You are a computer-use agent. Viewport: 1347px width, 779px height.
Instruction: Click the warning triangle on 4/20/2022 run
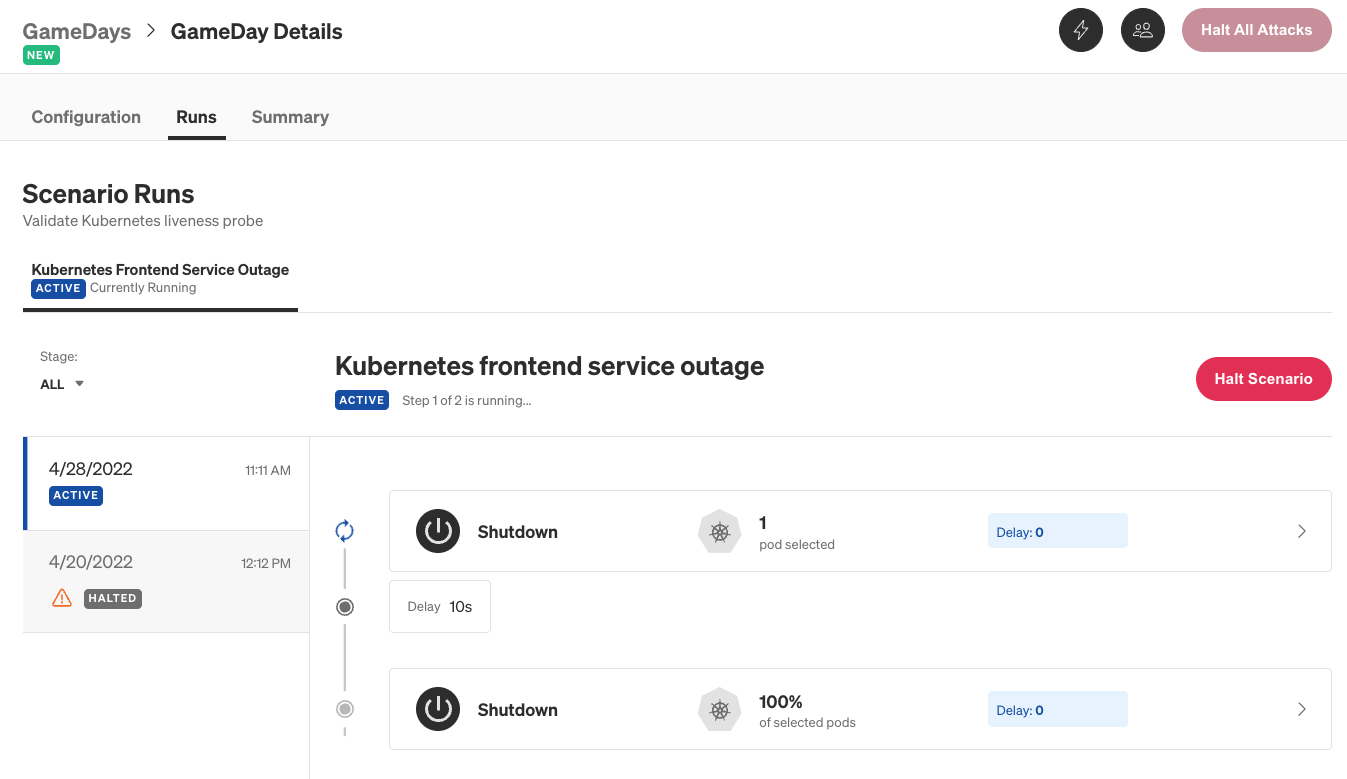pyautogui.click(x=62, y=598)
